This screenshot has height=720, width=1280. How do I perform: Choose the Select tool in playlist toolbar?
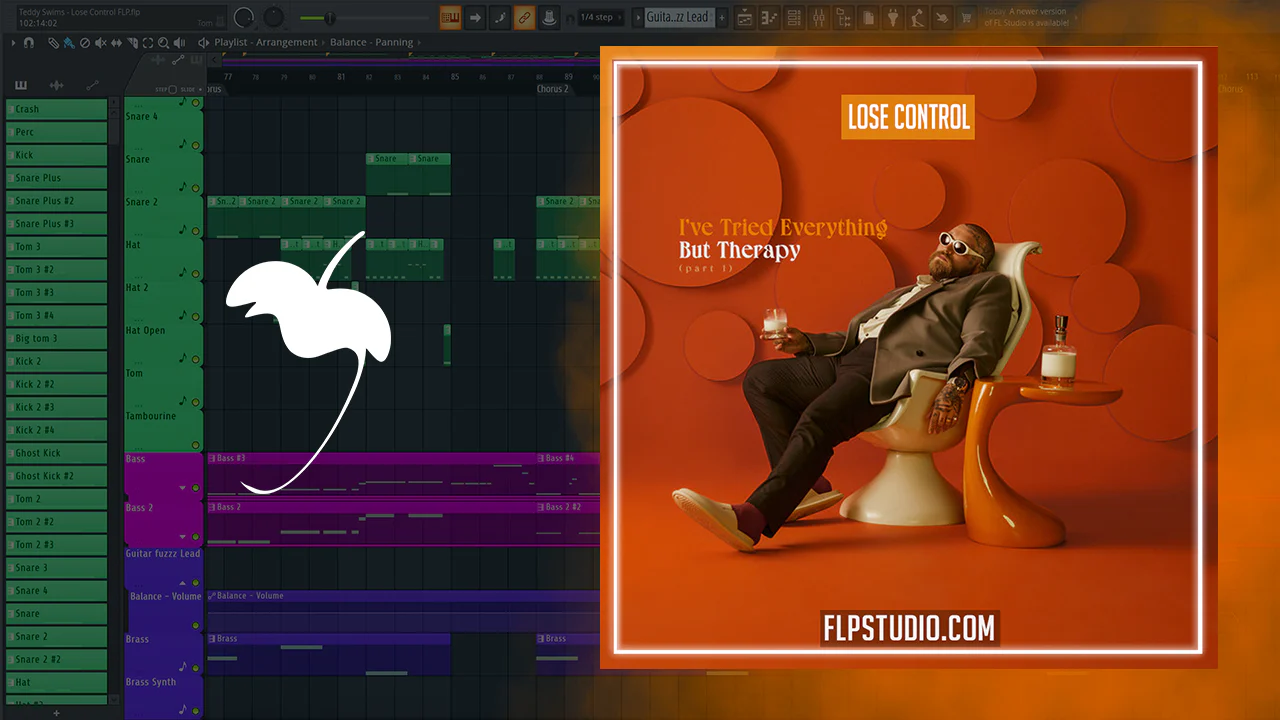click(148, 43)
